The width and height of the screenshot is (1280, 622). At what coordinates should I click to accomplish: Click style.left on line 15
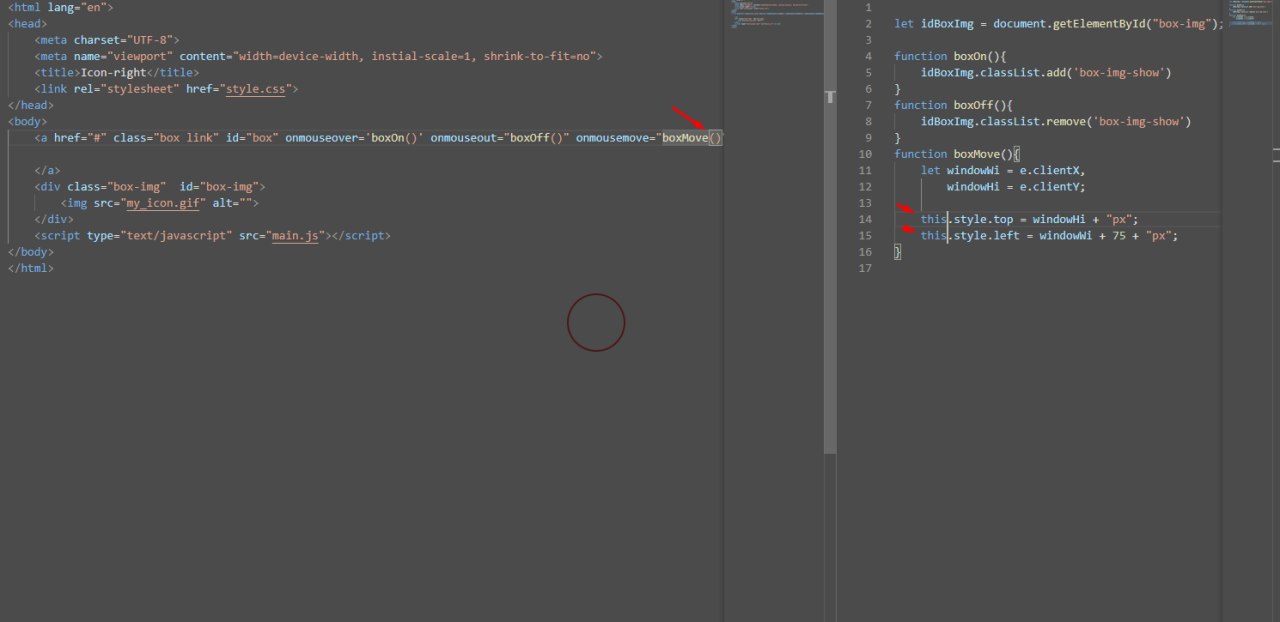(987, 236)
